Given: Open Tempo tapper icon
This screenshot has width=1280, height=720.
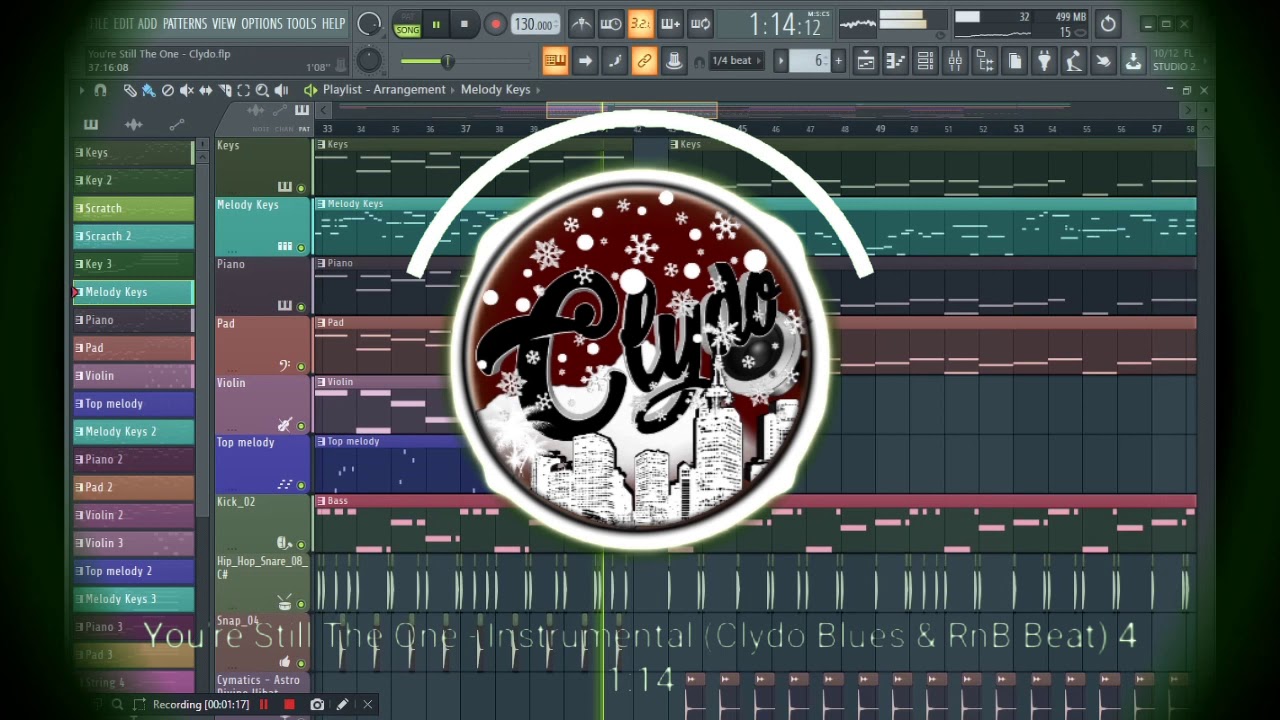Looking at the screenshot, I should click(x=1074, y=61).
